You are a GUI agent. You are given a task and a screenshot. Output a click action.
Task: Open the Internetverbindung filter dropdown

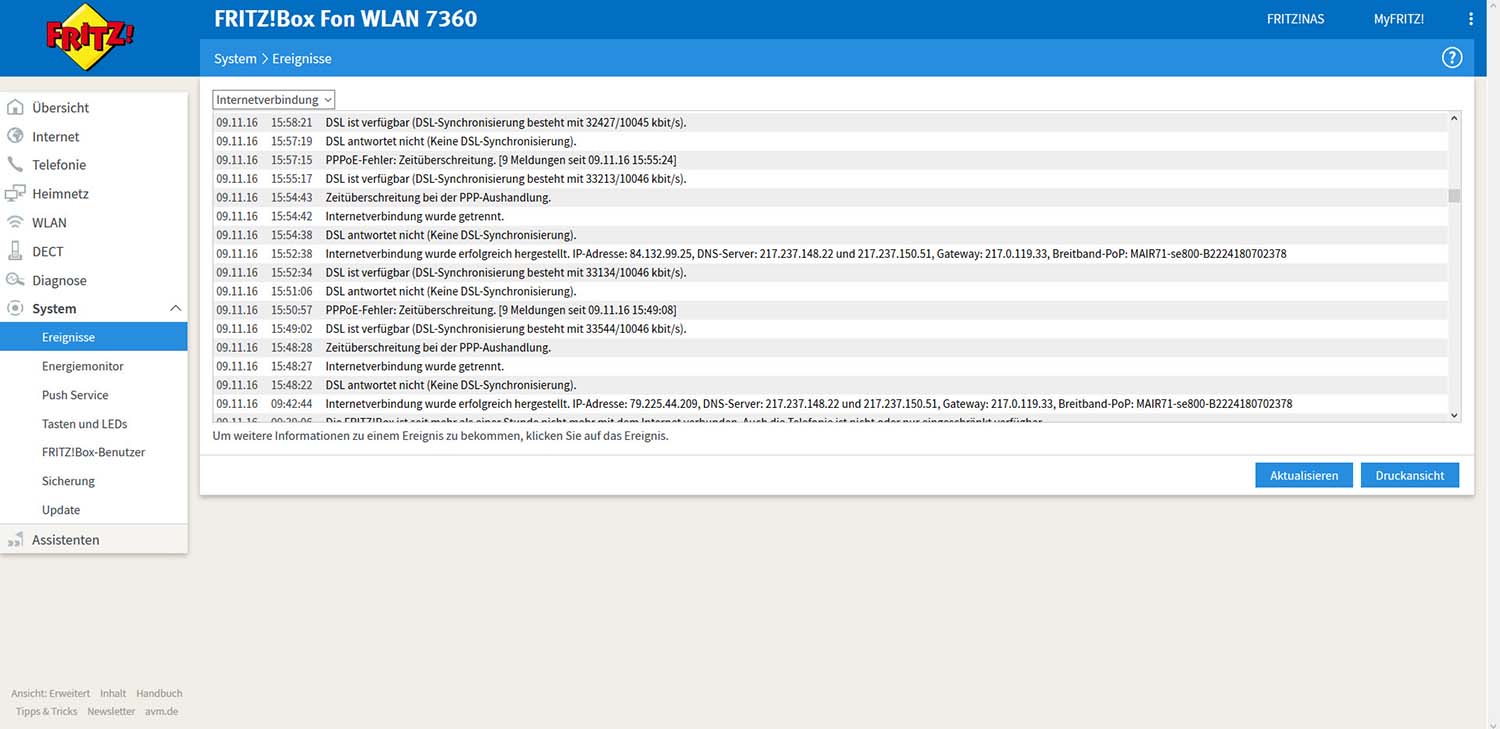pyautogui.click(x=274, y=100)
